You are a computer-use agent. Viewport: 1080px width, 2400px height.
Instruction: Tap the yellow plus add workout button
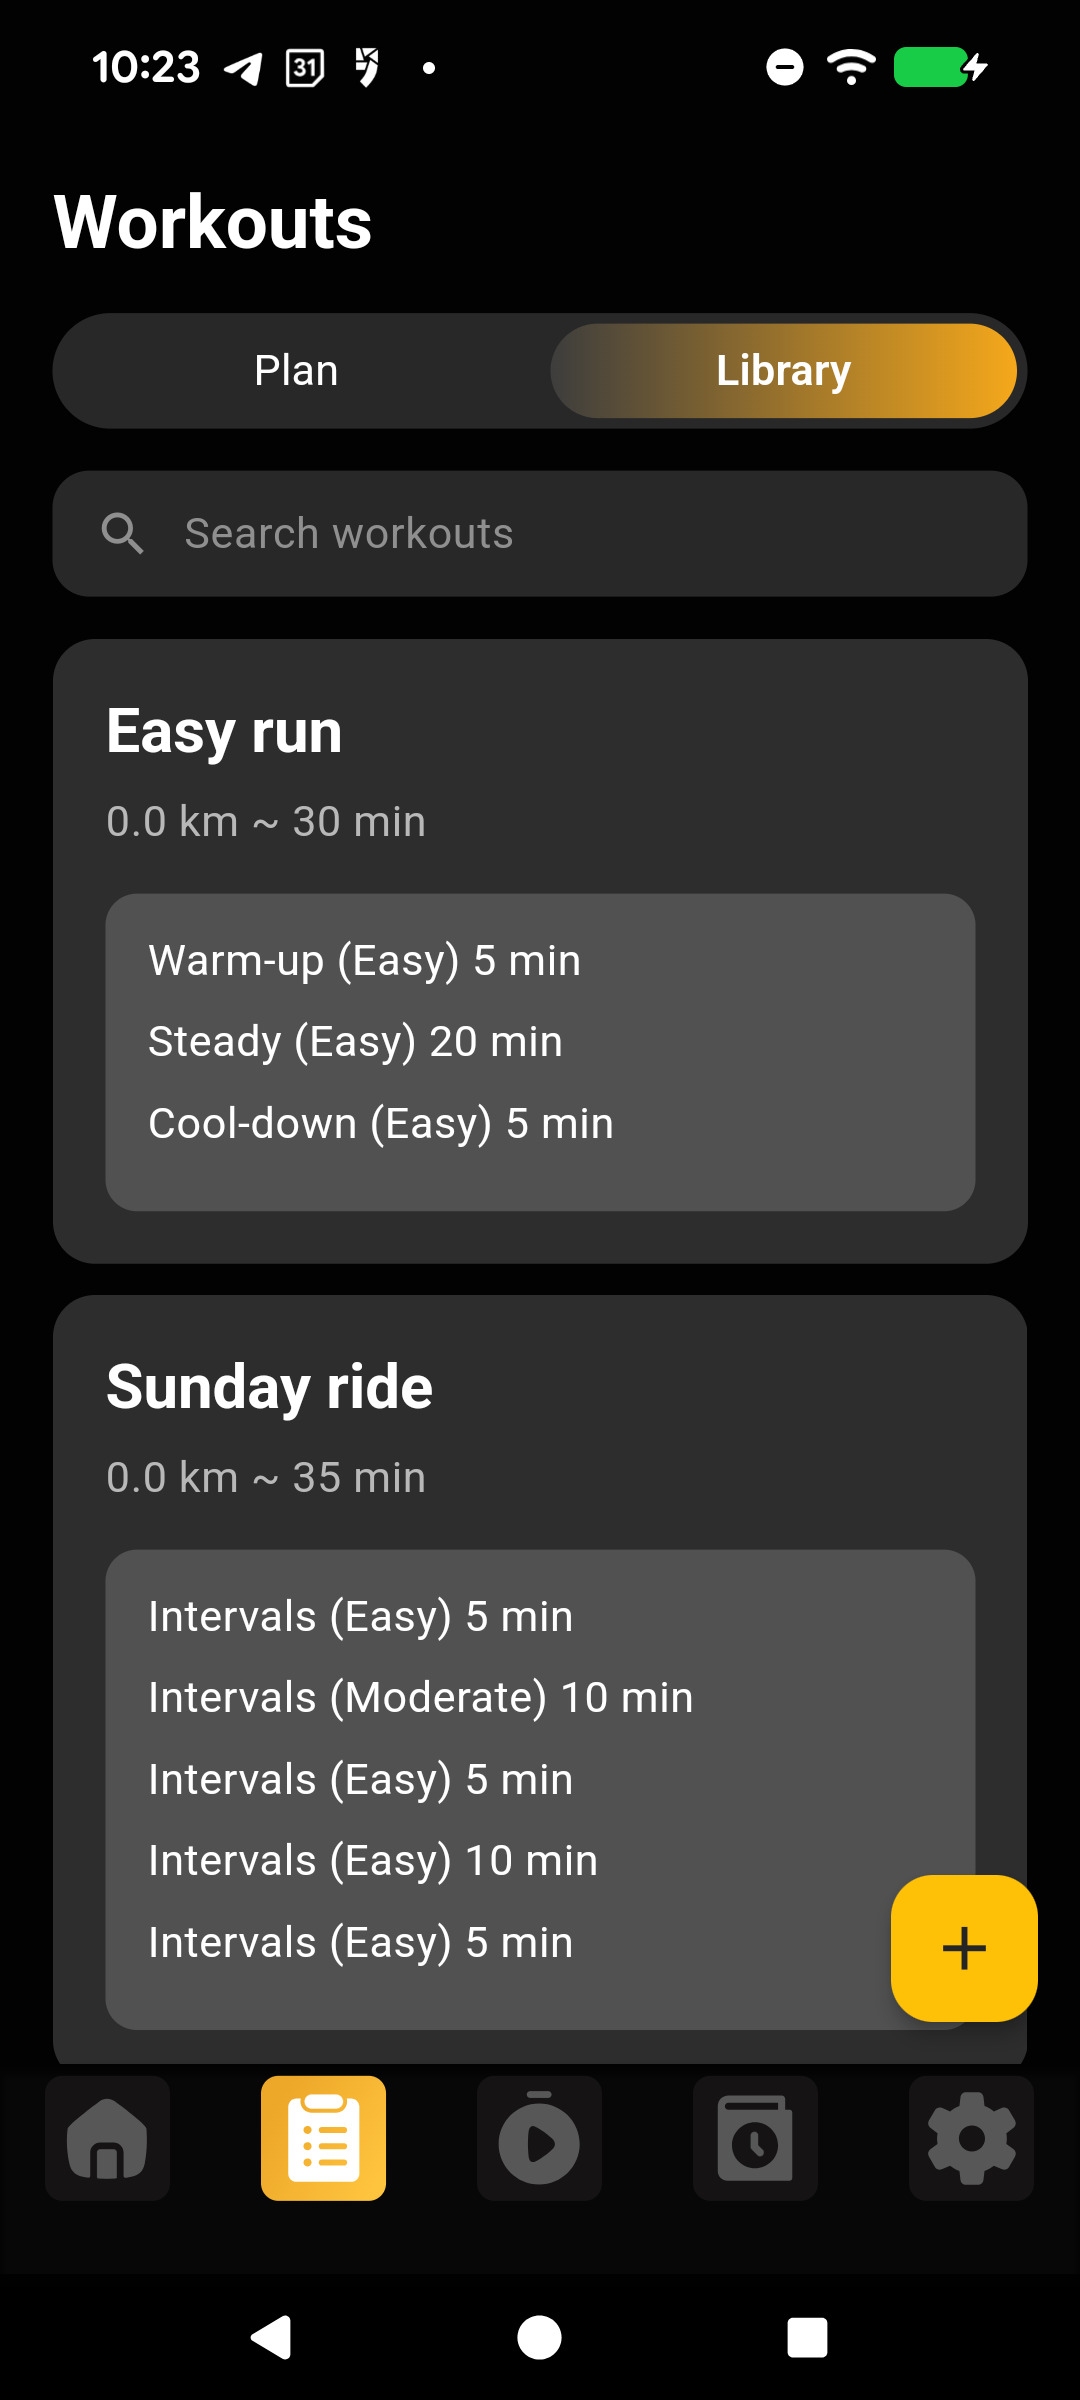pyautogui.click(x=964, y=1948)
